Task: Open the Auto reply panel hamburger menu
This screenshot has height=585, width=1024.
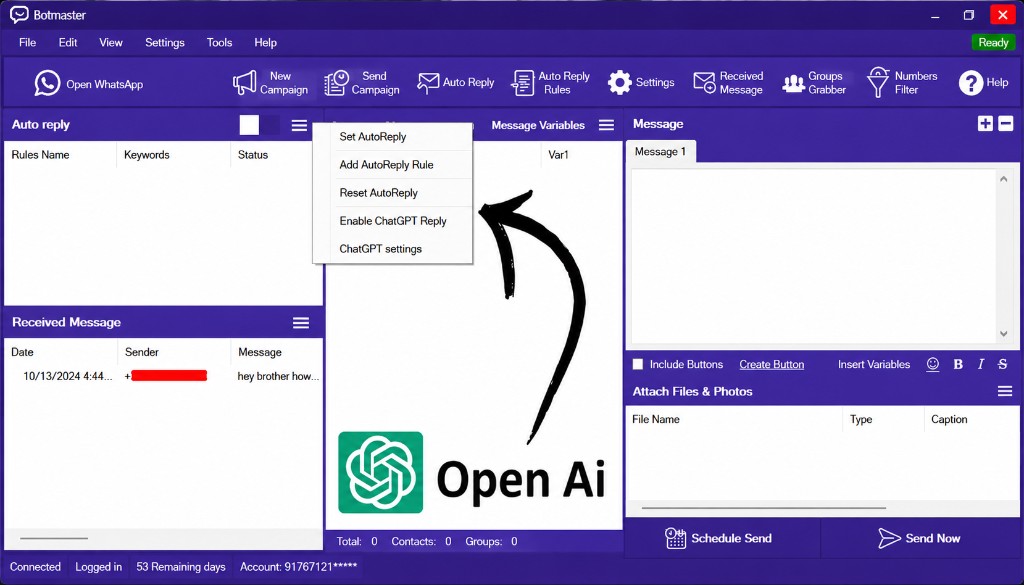Action: [x=299, y=125]
